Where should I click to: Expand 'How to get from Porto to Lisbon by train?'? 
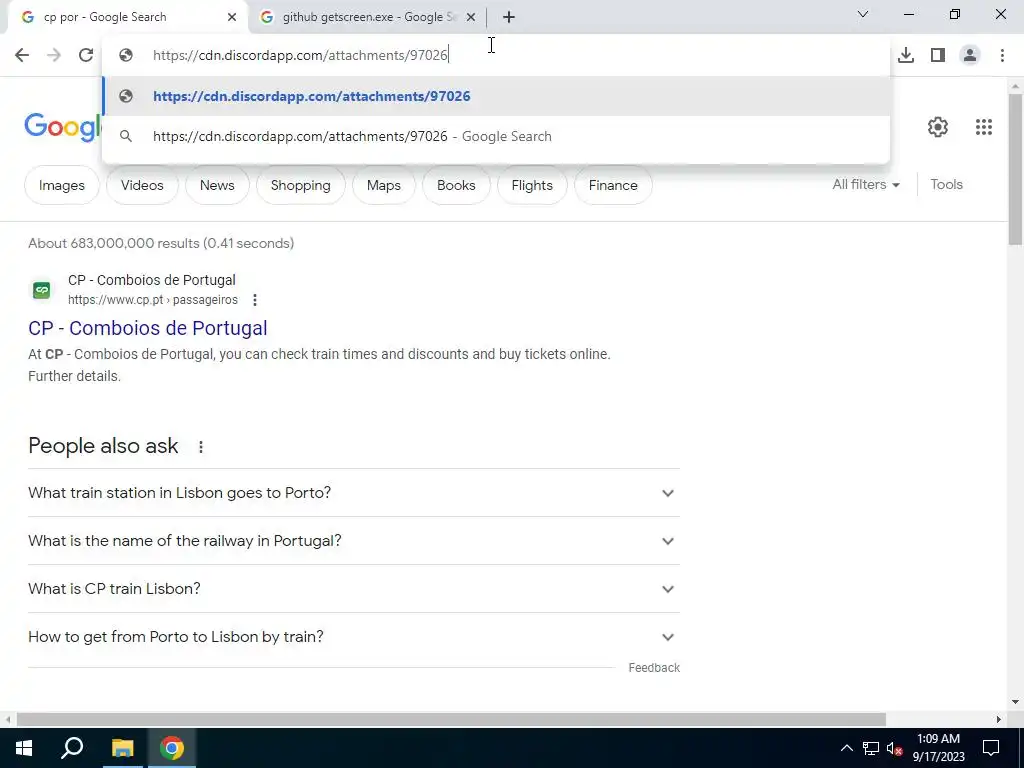click(353, 637)
